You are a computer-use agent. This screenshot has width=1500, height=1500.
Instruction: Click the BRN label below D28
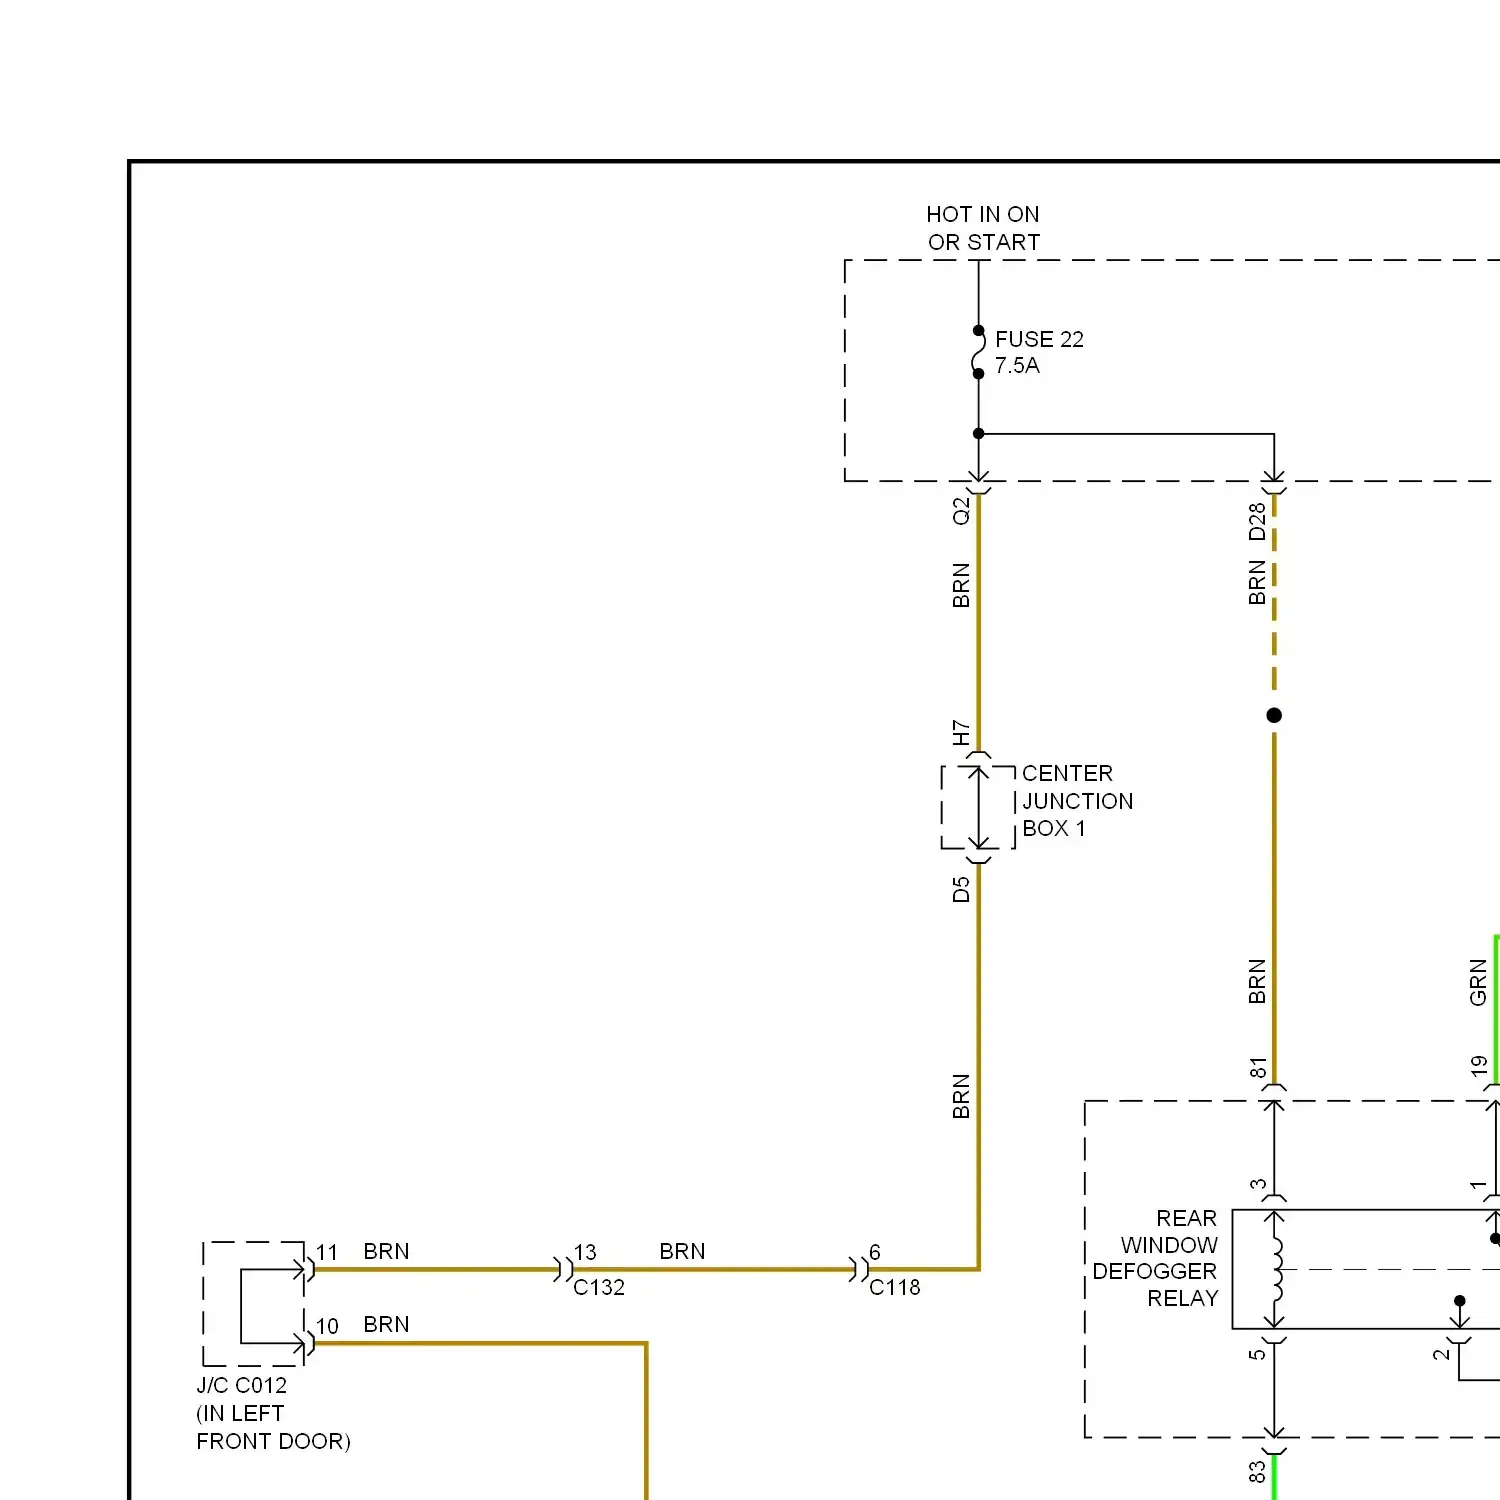(1257, 582)
